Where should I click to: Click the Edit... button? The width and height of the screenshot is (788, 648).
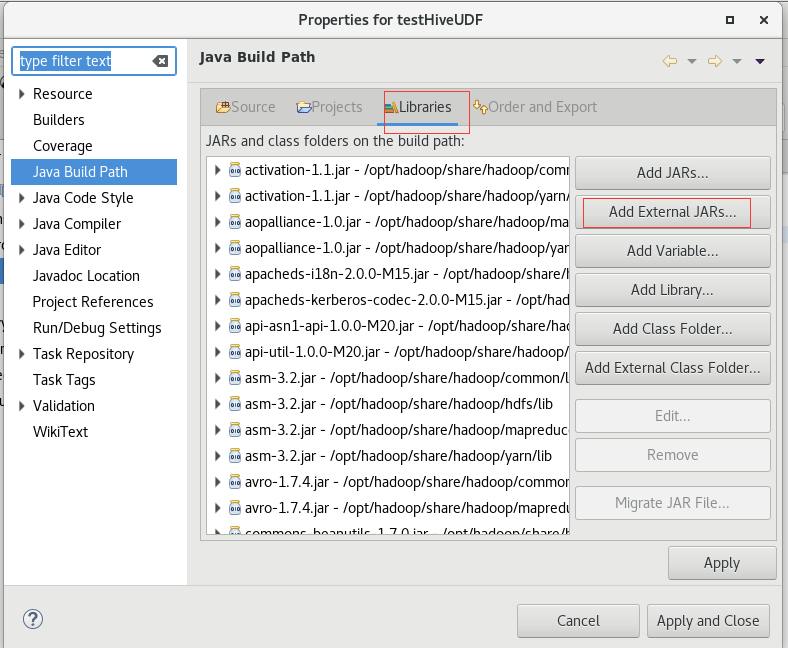672,416
